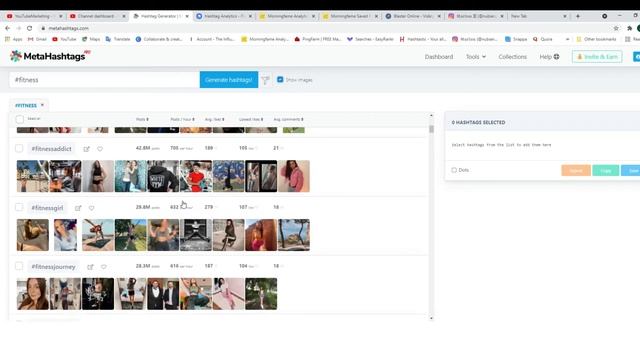Sort by the Posts / hour column
Viewport: 640px width, 360px height.
click(x=182, y=119)
